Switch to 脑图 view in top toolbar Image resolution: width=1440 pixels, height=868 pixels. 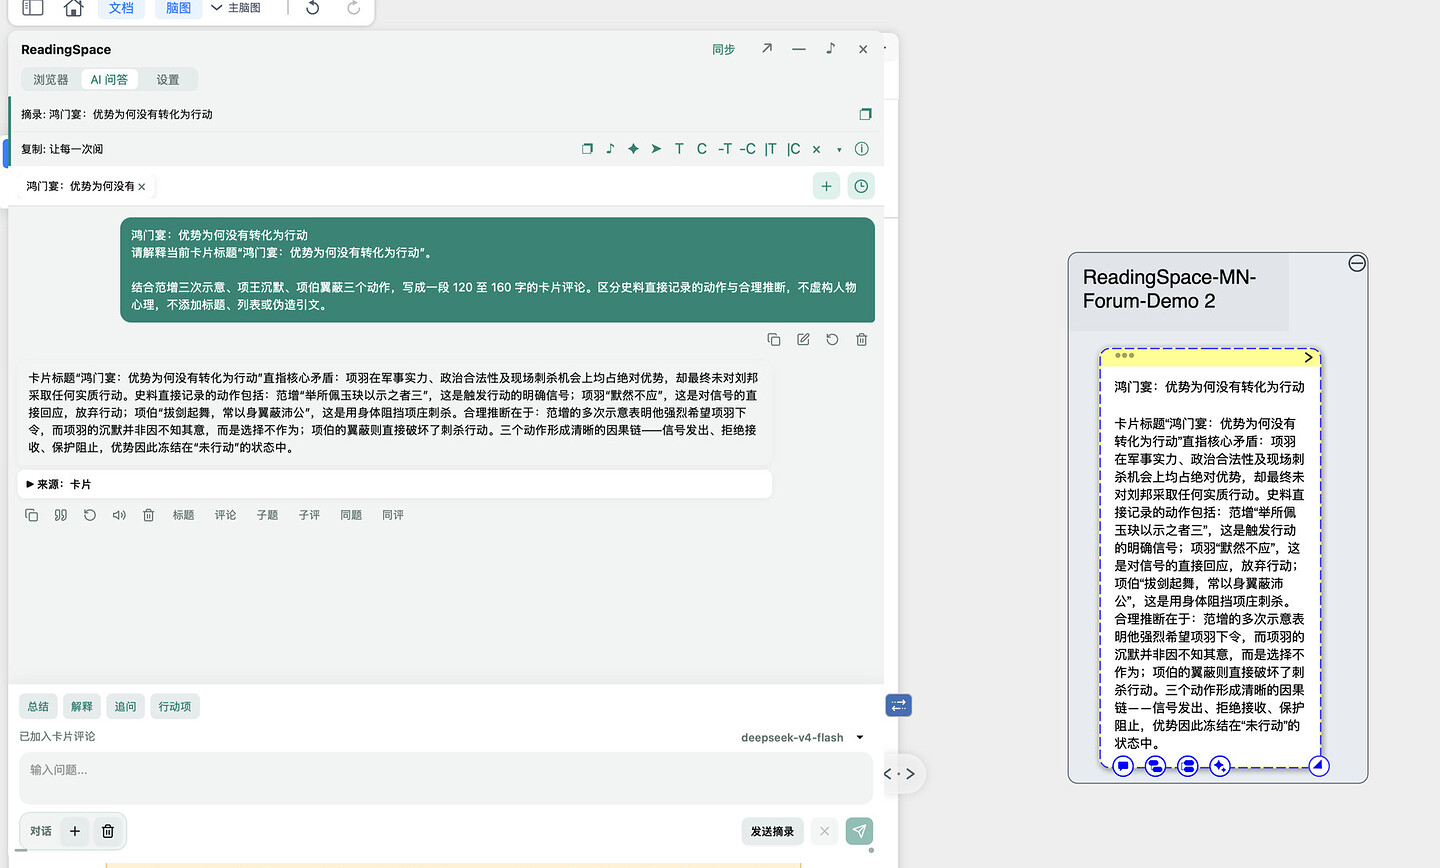point(178,8)
